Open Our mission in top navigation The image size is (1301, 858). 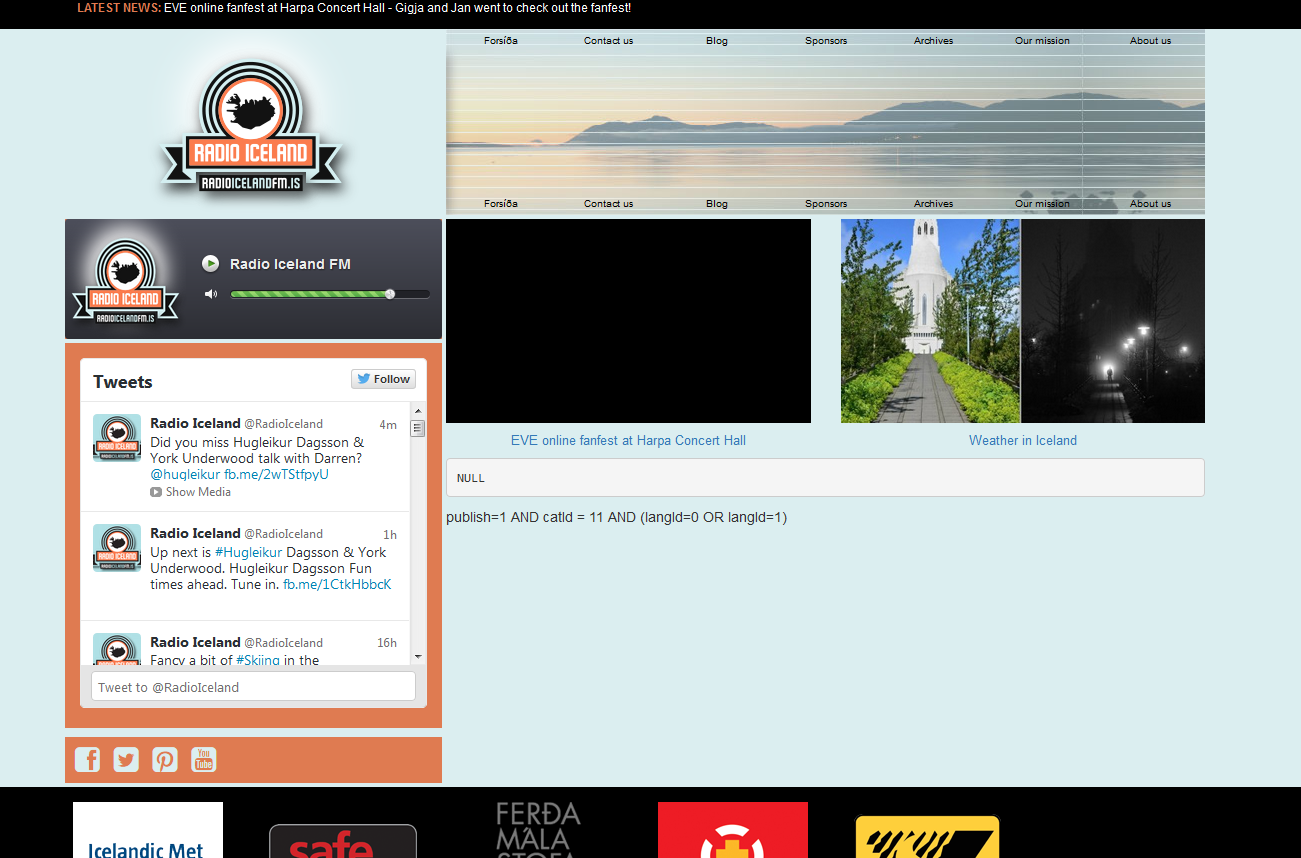[x=1042, y=41]
